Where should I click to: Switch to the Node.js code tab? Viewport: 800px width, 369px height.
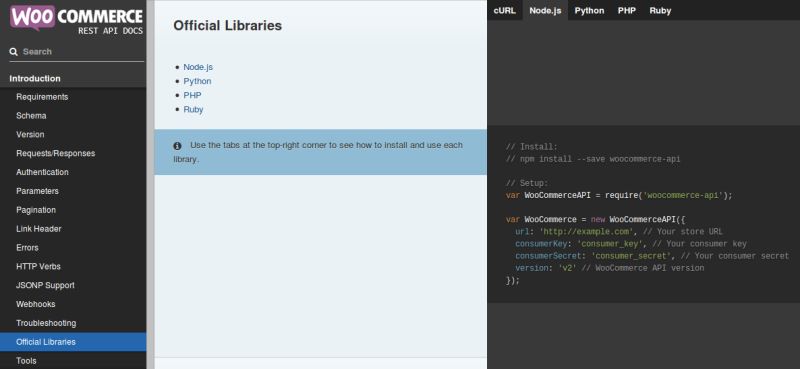[x=545, y=10]
